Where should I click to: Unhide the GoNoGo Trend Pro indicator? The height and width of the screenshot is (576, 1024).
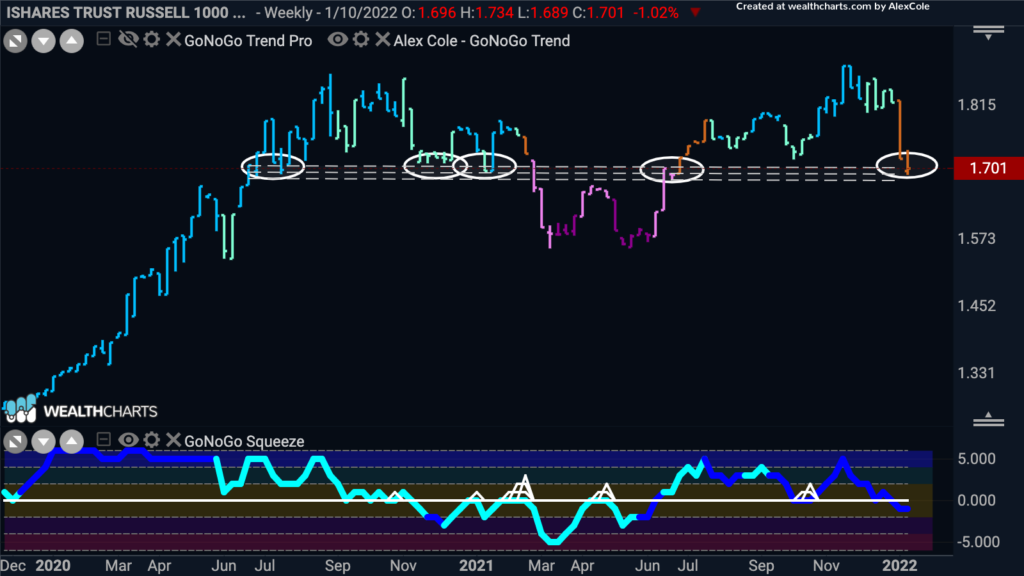click(x=128, y=40)
